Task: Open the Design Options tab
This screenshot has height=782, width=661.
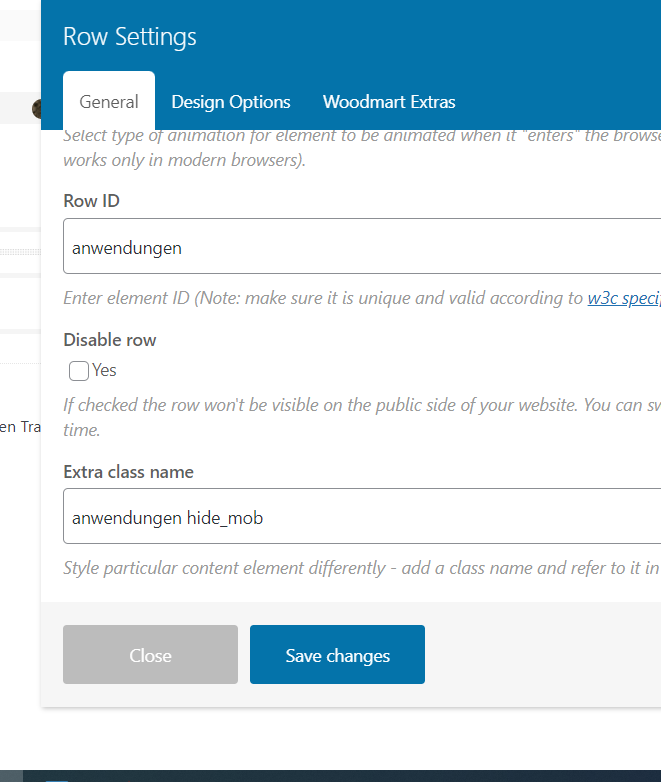Action: coord(231,102)
